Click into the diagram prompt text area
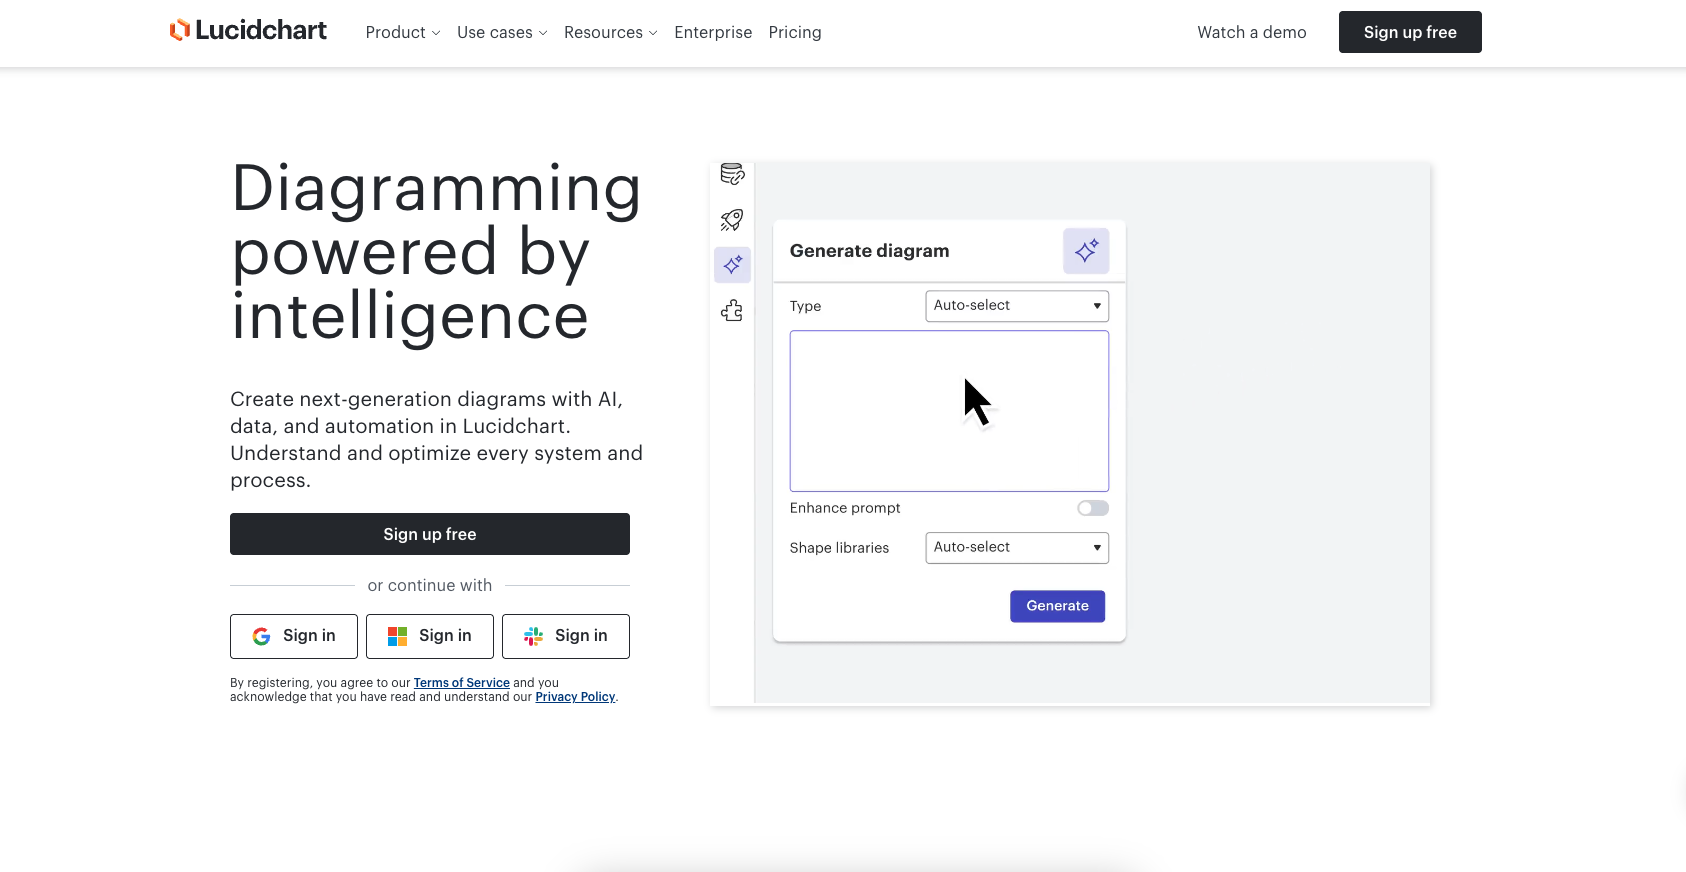 point(949,411)
